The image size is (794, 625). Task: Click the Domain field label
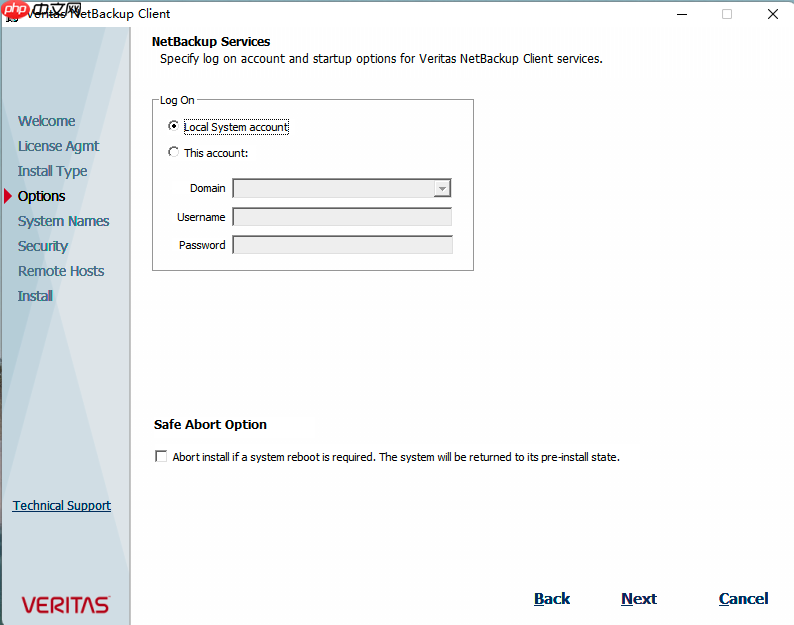pos(208,188)
